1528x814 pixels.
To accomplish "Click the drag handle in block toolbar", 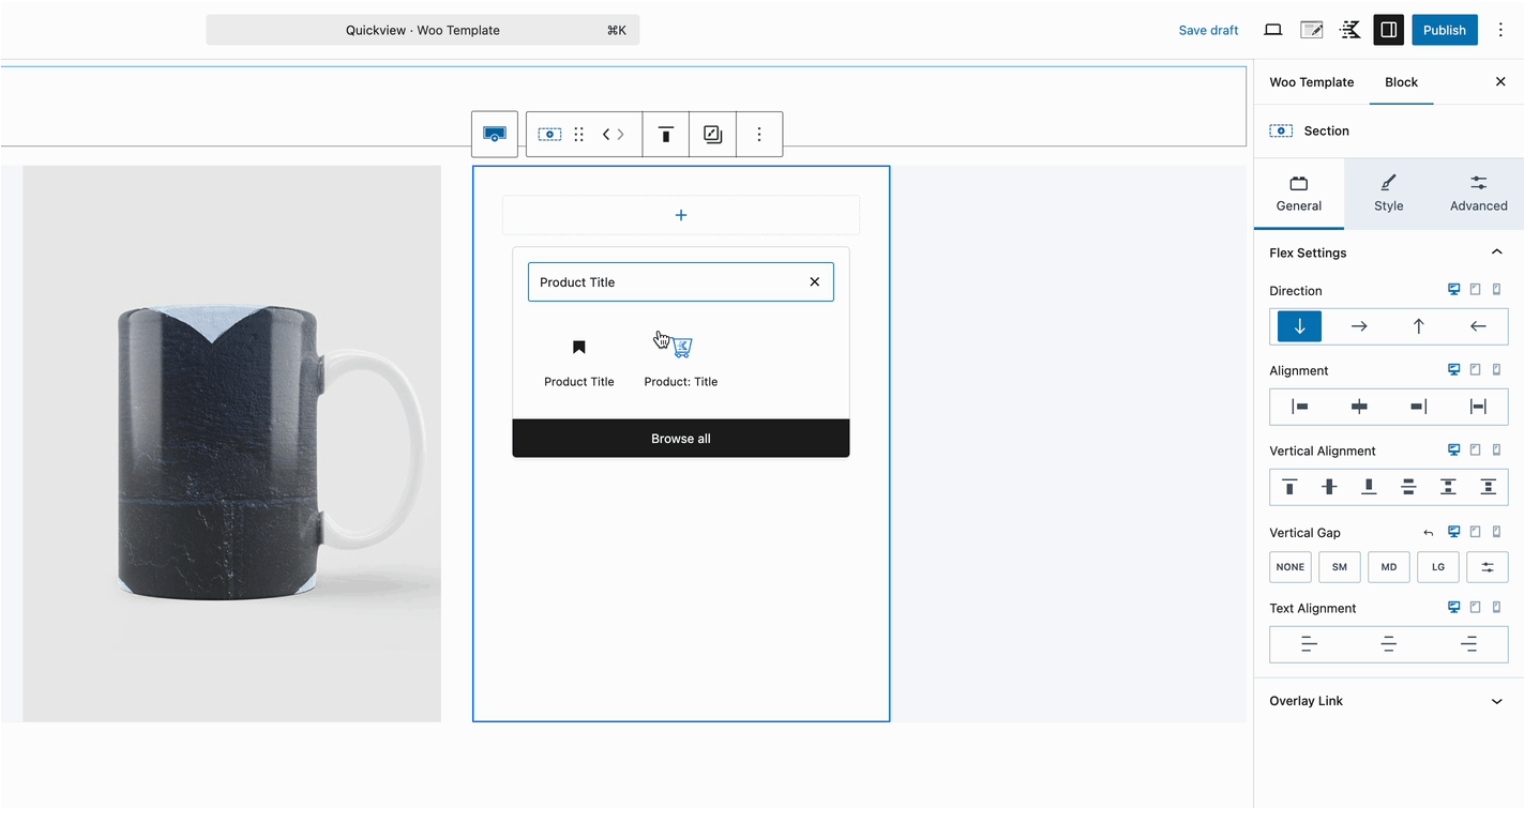I will pos(579,134).
